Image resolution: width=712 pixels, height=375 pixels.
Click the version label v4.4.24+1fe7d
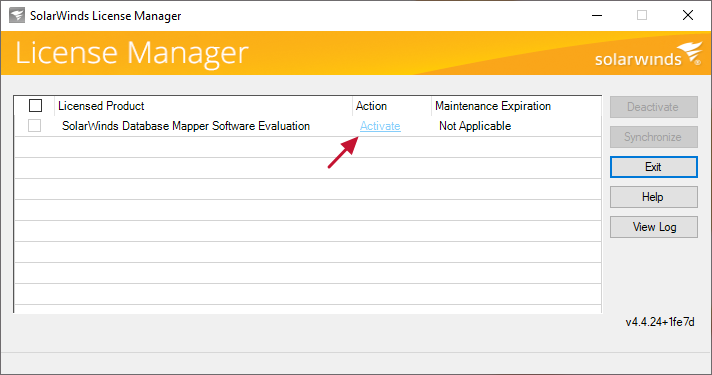pyautogui.click(x=660, y=322)
